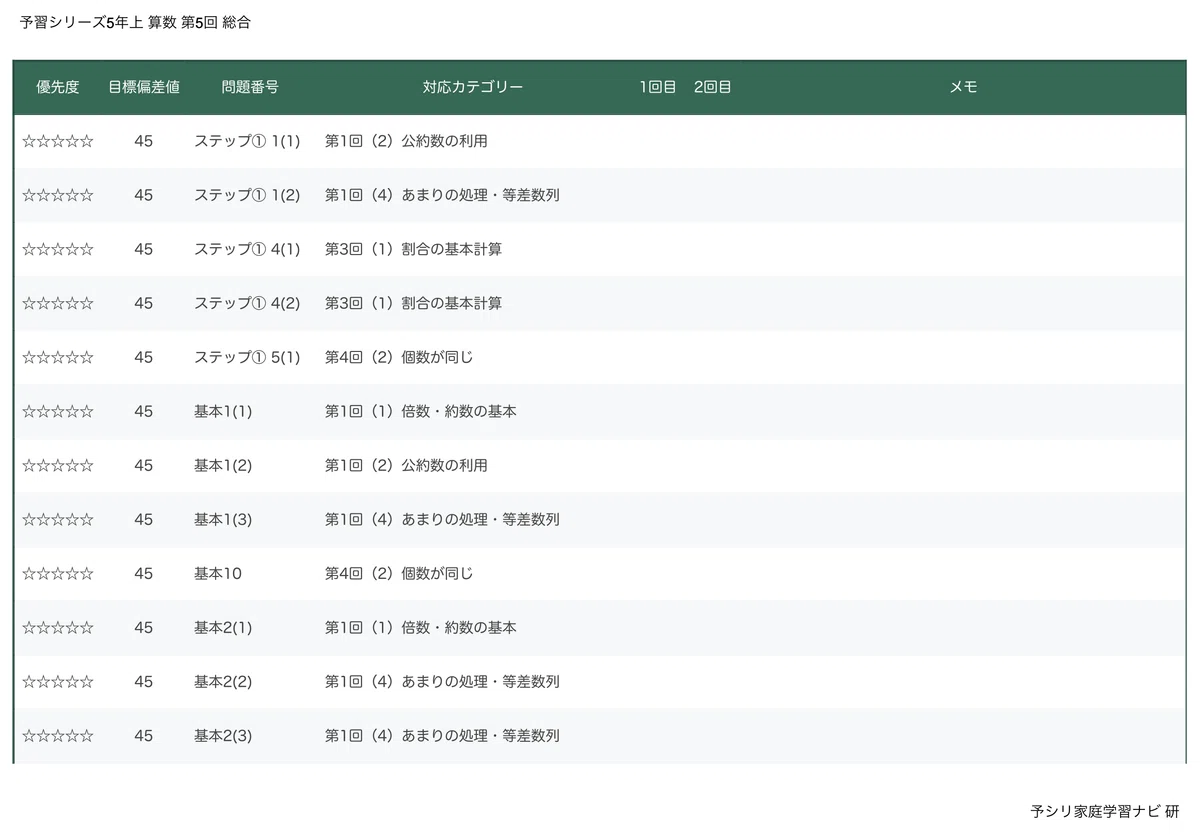Click the メモ column header
1200x835 pixels.
[963, 87]
